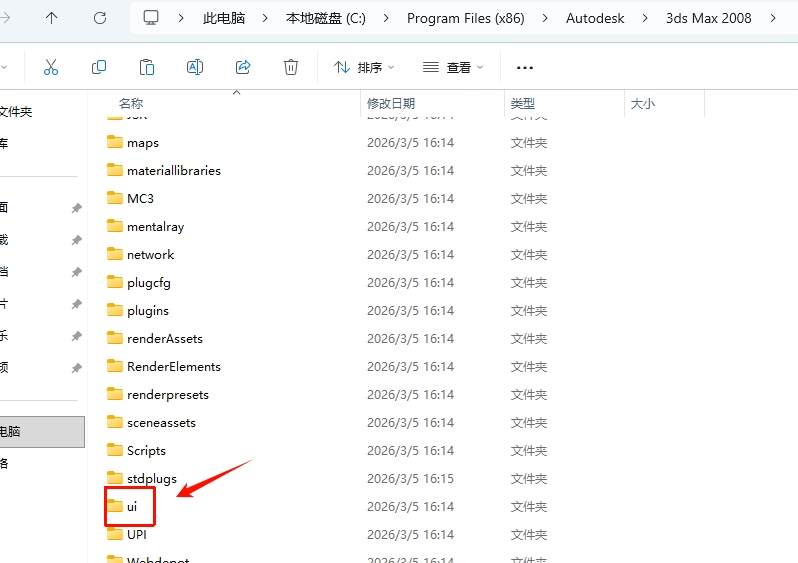This screenshot has height=563, width=798.
Task: Select the plugins folder in the list
Action: pyautogui.click(x=147, y=311)
